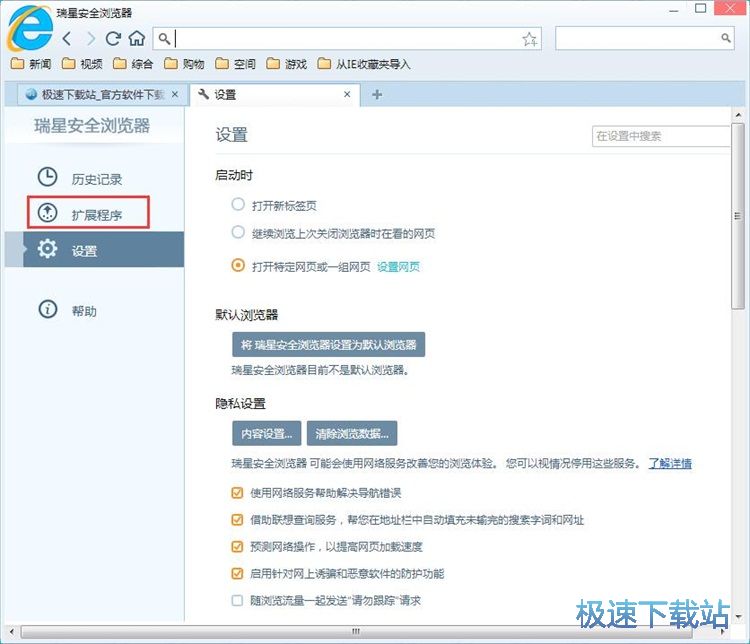Open 帮助 in the sidebar

[68, 310]
